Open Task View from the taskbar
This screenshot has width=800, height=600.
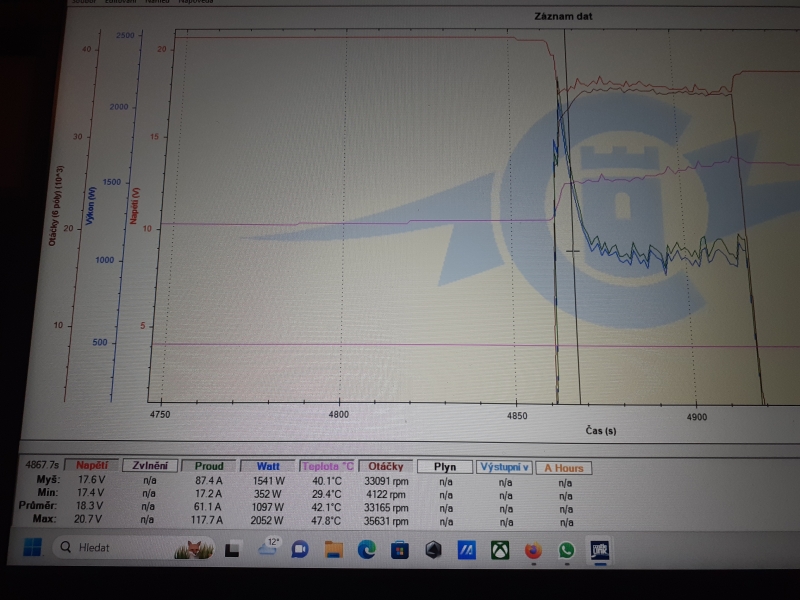tap(233, 549)
